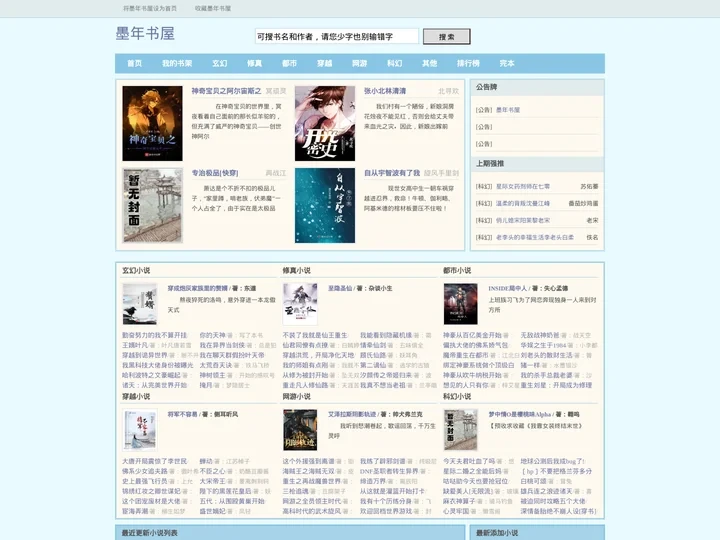This screenshot has height=540, width=720.
Task: Open 无敌战神奶爸 novel link
Action: pyautogui.click(x=540, y=335)
